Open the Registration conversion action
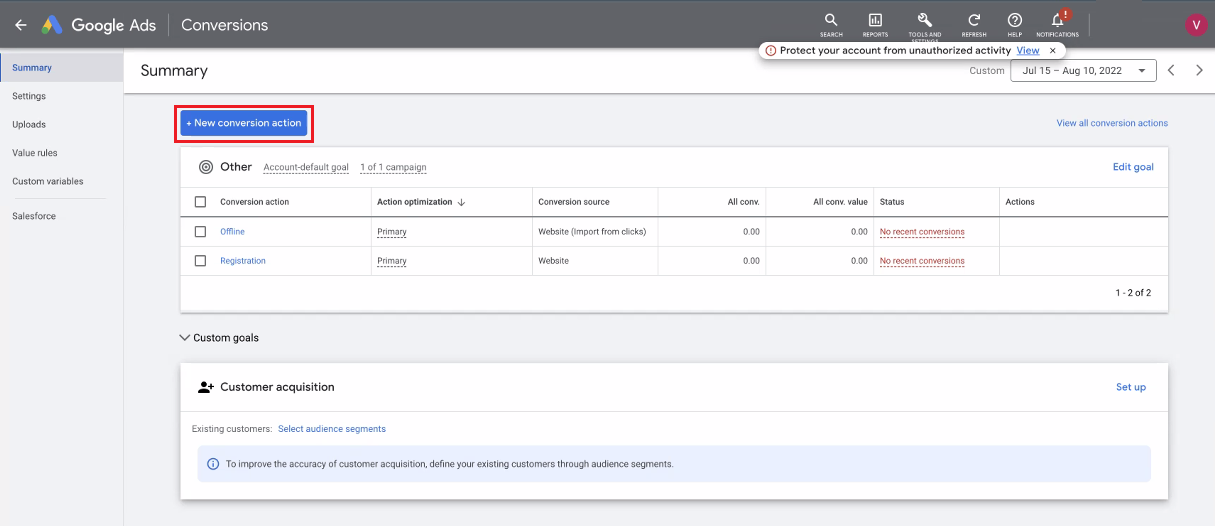1215x526 pixels. click(x=243, y=261)
